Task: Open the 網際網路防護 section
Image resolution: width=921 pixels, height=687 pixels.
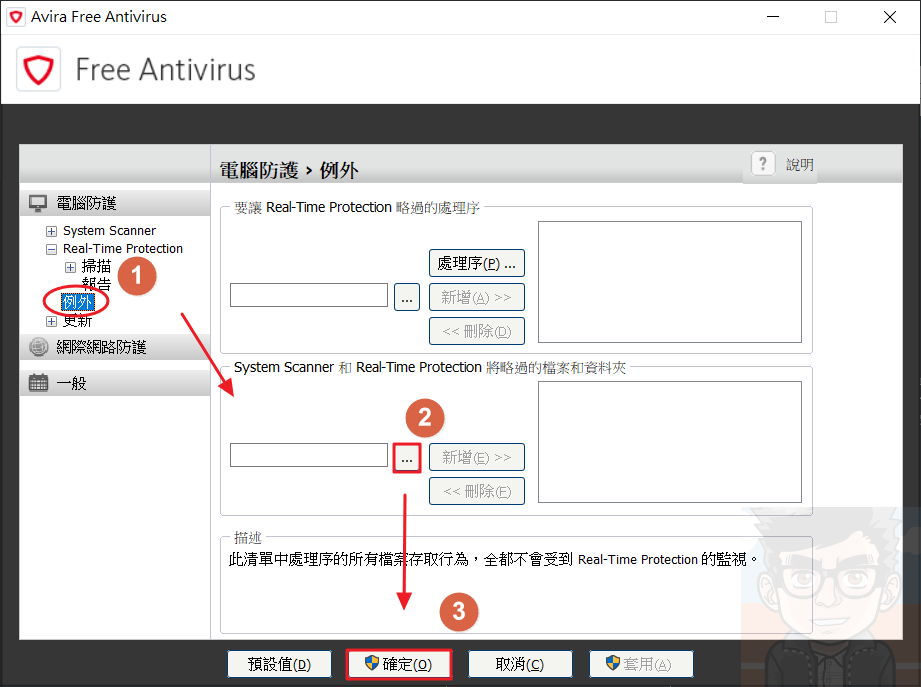Action: [115, 347]
